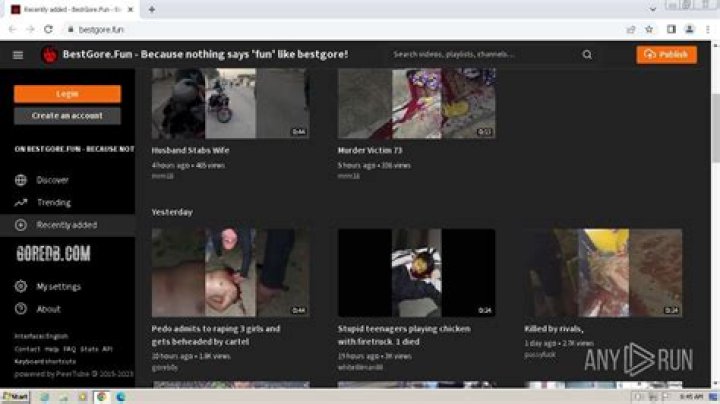Click the FAQ footer link

(x=69, y=349)
